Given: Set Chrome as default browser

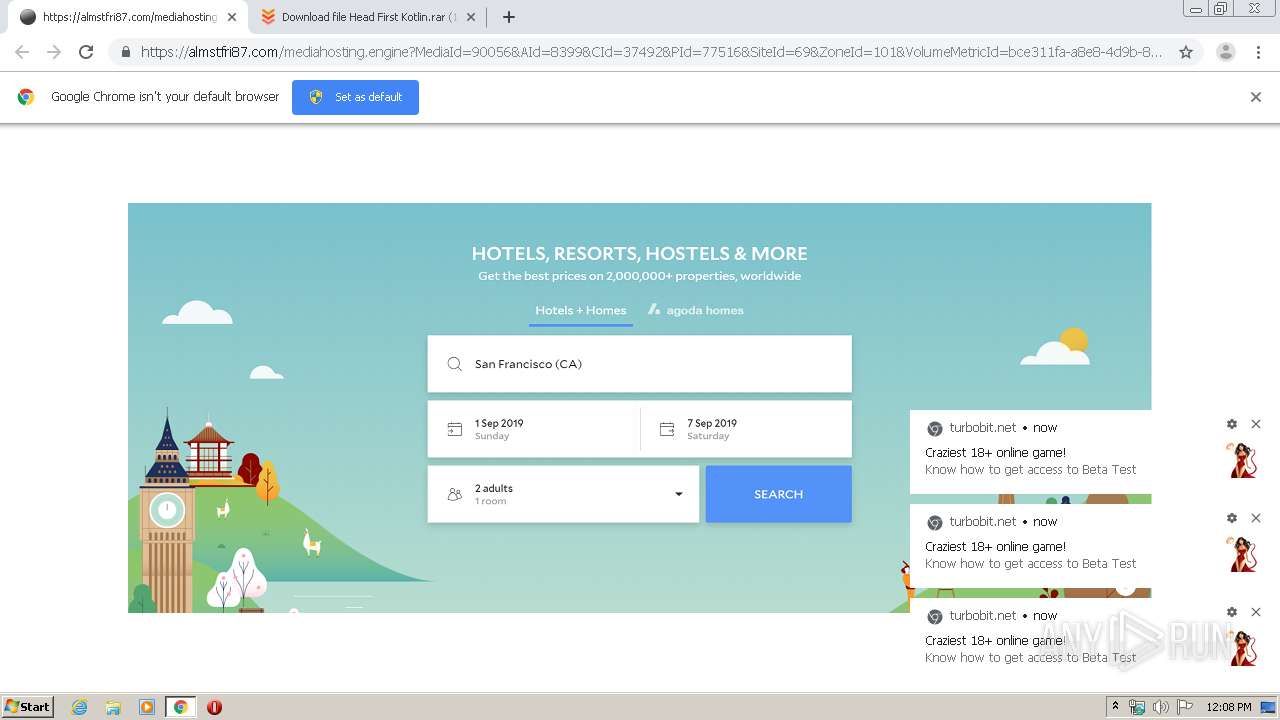Looking at the screenshot, I should [x=355, y=97].
